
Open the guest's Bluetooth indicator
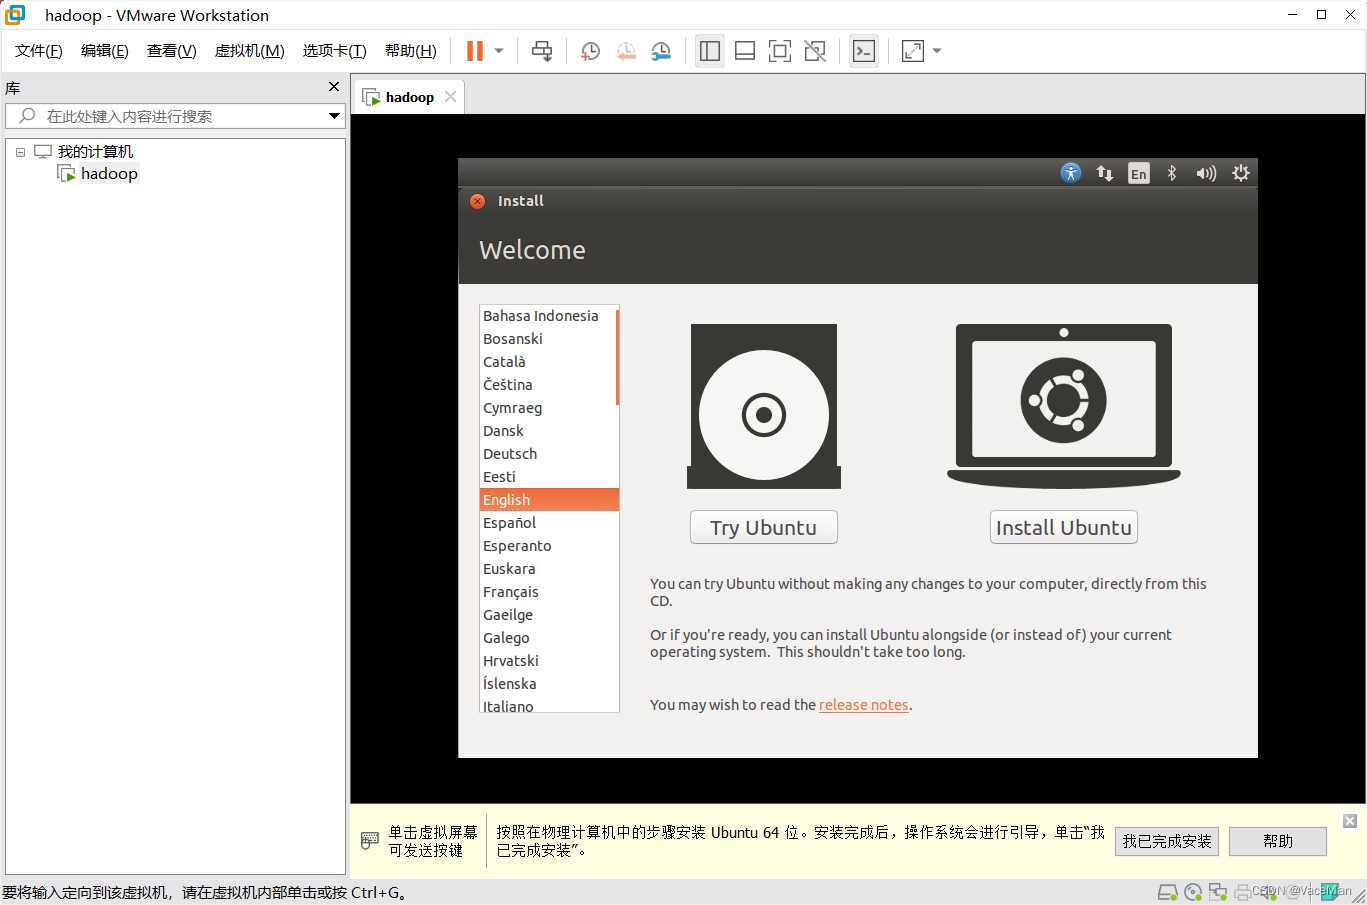1171,173
